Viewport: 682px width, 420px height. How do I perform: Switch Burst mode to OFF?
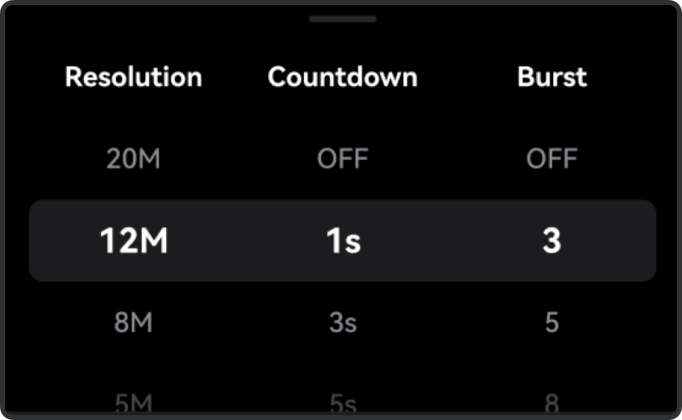click(552, 159)
